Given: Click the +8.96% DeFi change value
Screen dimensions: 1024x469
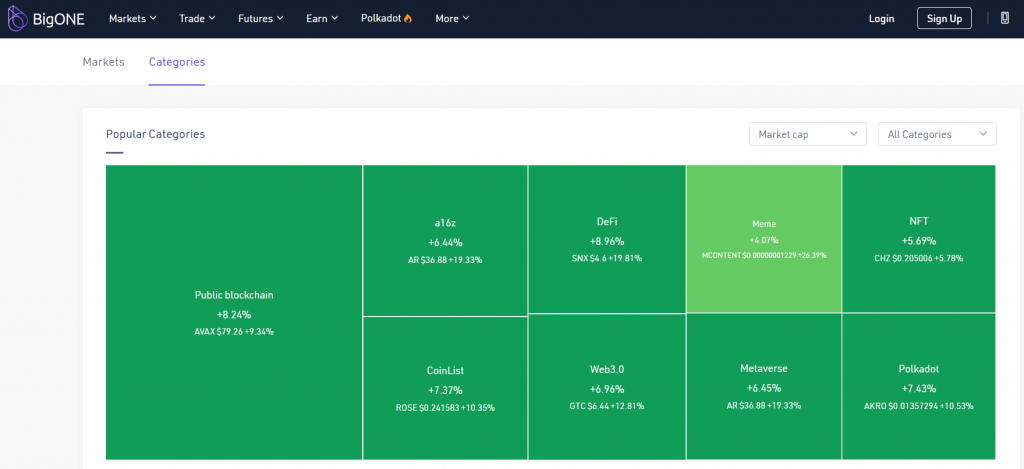Looking at the screenshot, I should click(607, 240).
